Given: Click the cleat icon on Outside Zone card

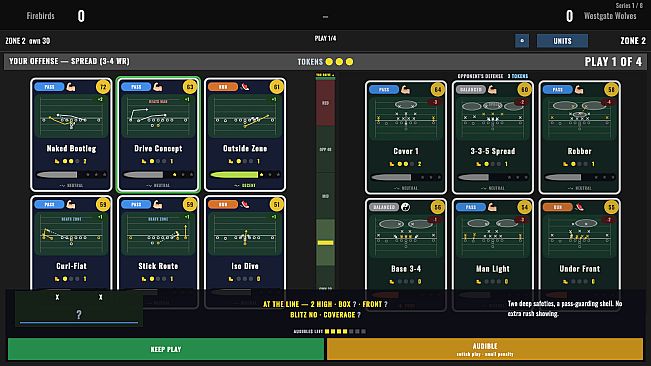Looking at the screenshot, I should click(x=245, y=87).
